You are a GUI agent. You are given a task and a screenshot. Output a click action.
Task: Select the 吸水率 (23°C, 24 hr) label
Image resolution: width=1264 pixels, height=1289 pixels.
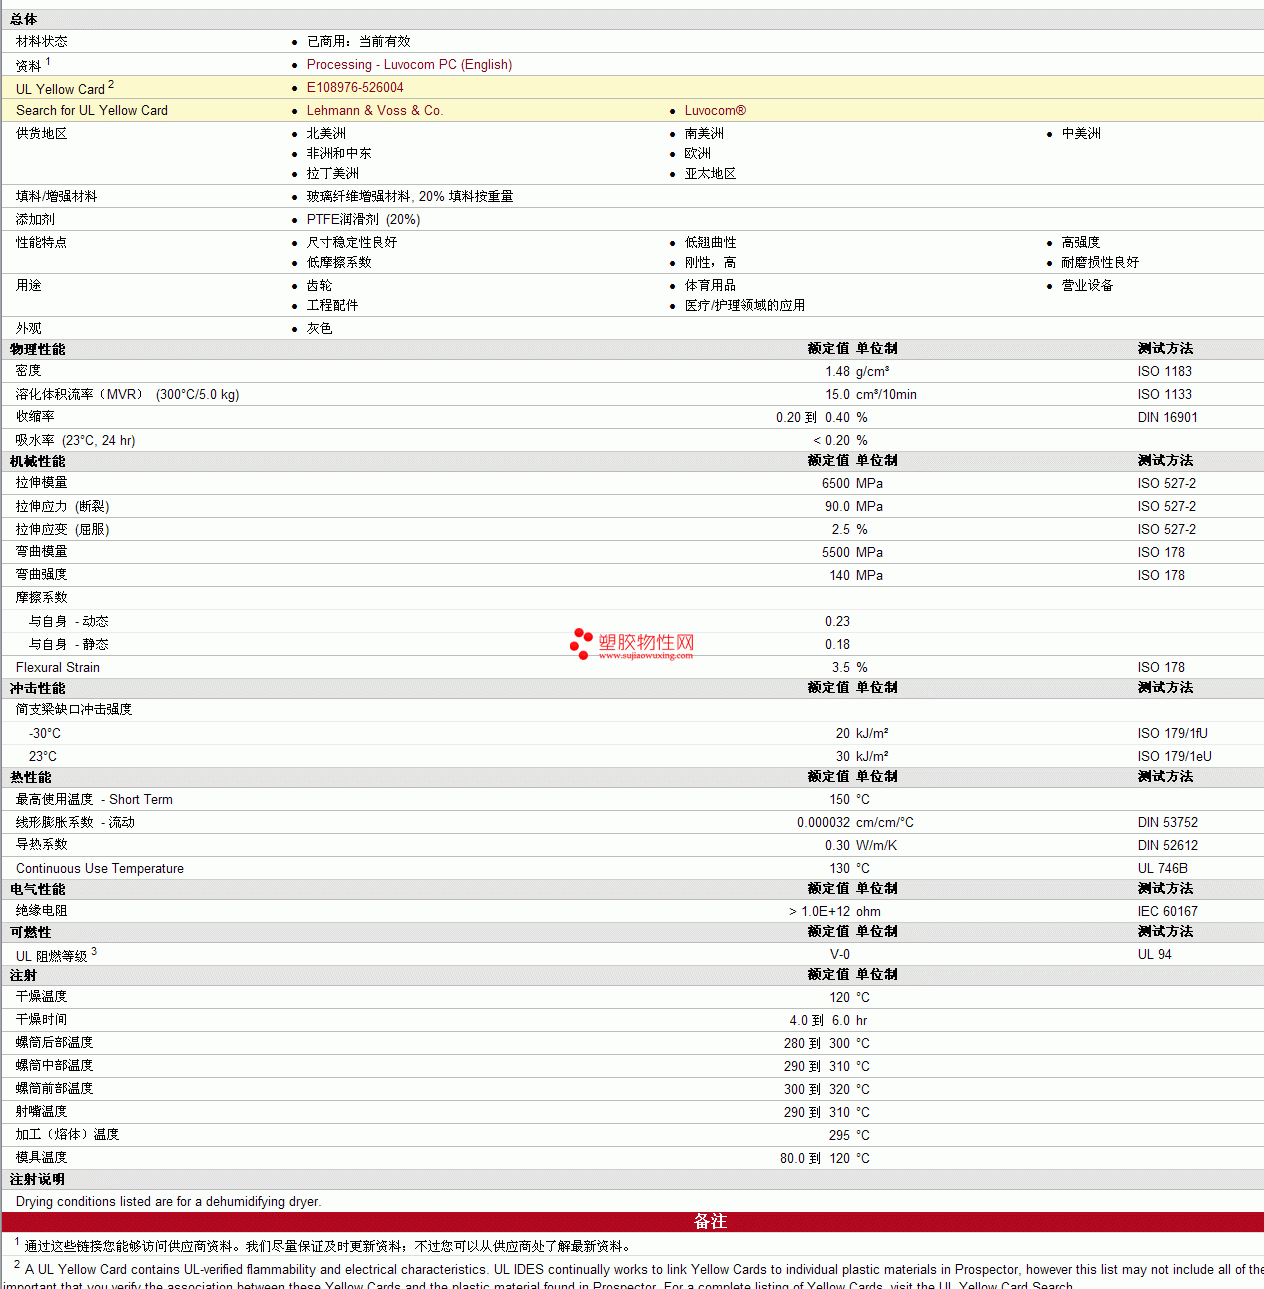76,440
